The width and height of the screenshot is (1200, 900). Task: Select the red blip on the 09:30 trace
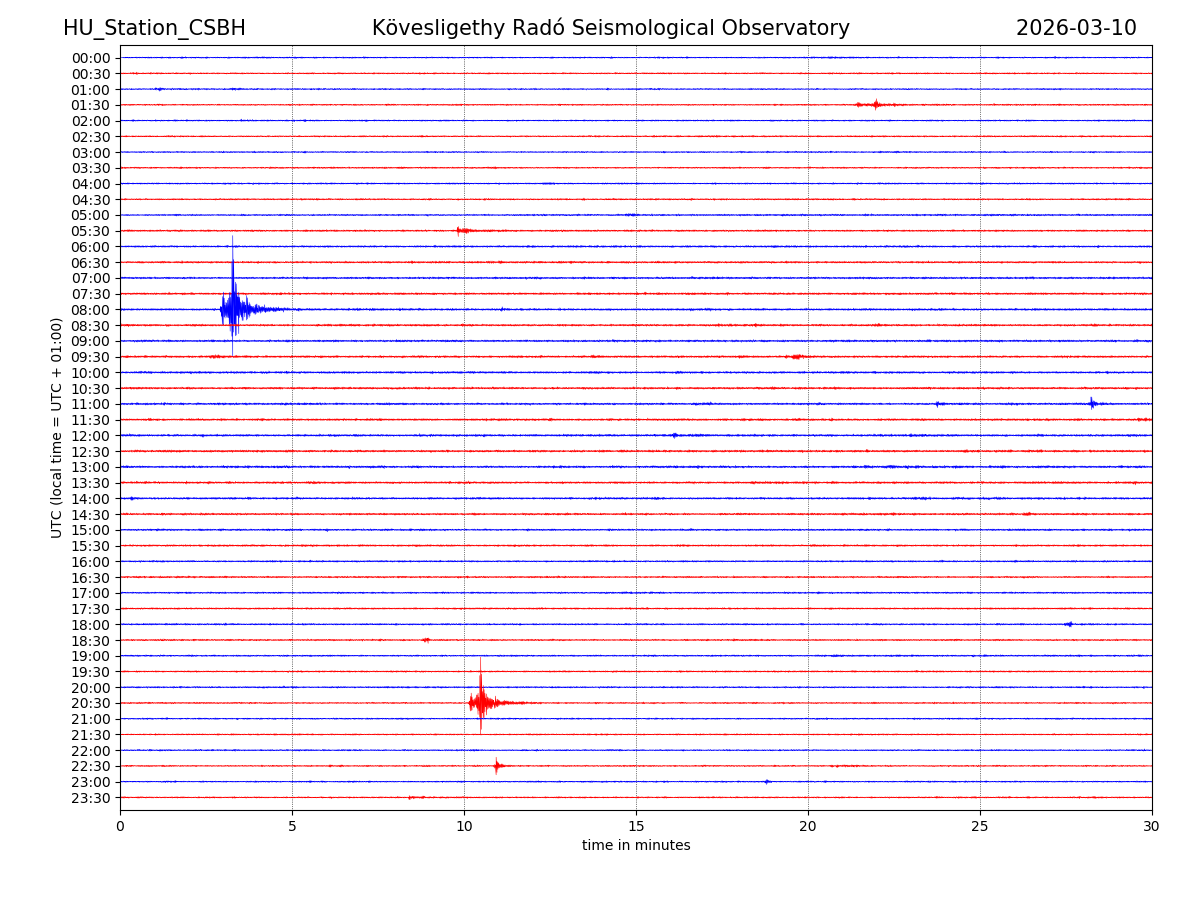796,357
